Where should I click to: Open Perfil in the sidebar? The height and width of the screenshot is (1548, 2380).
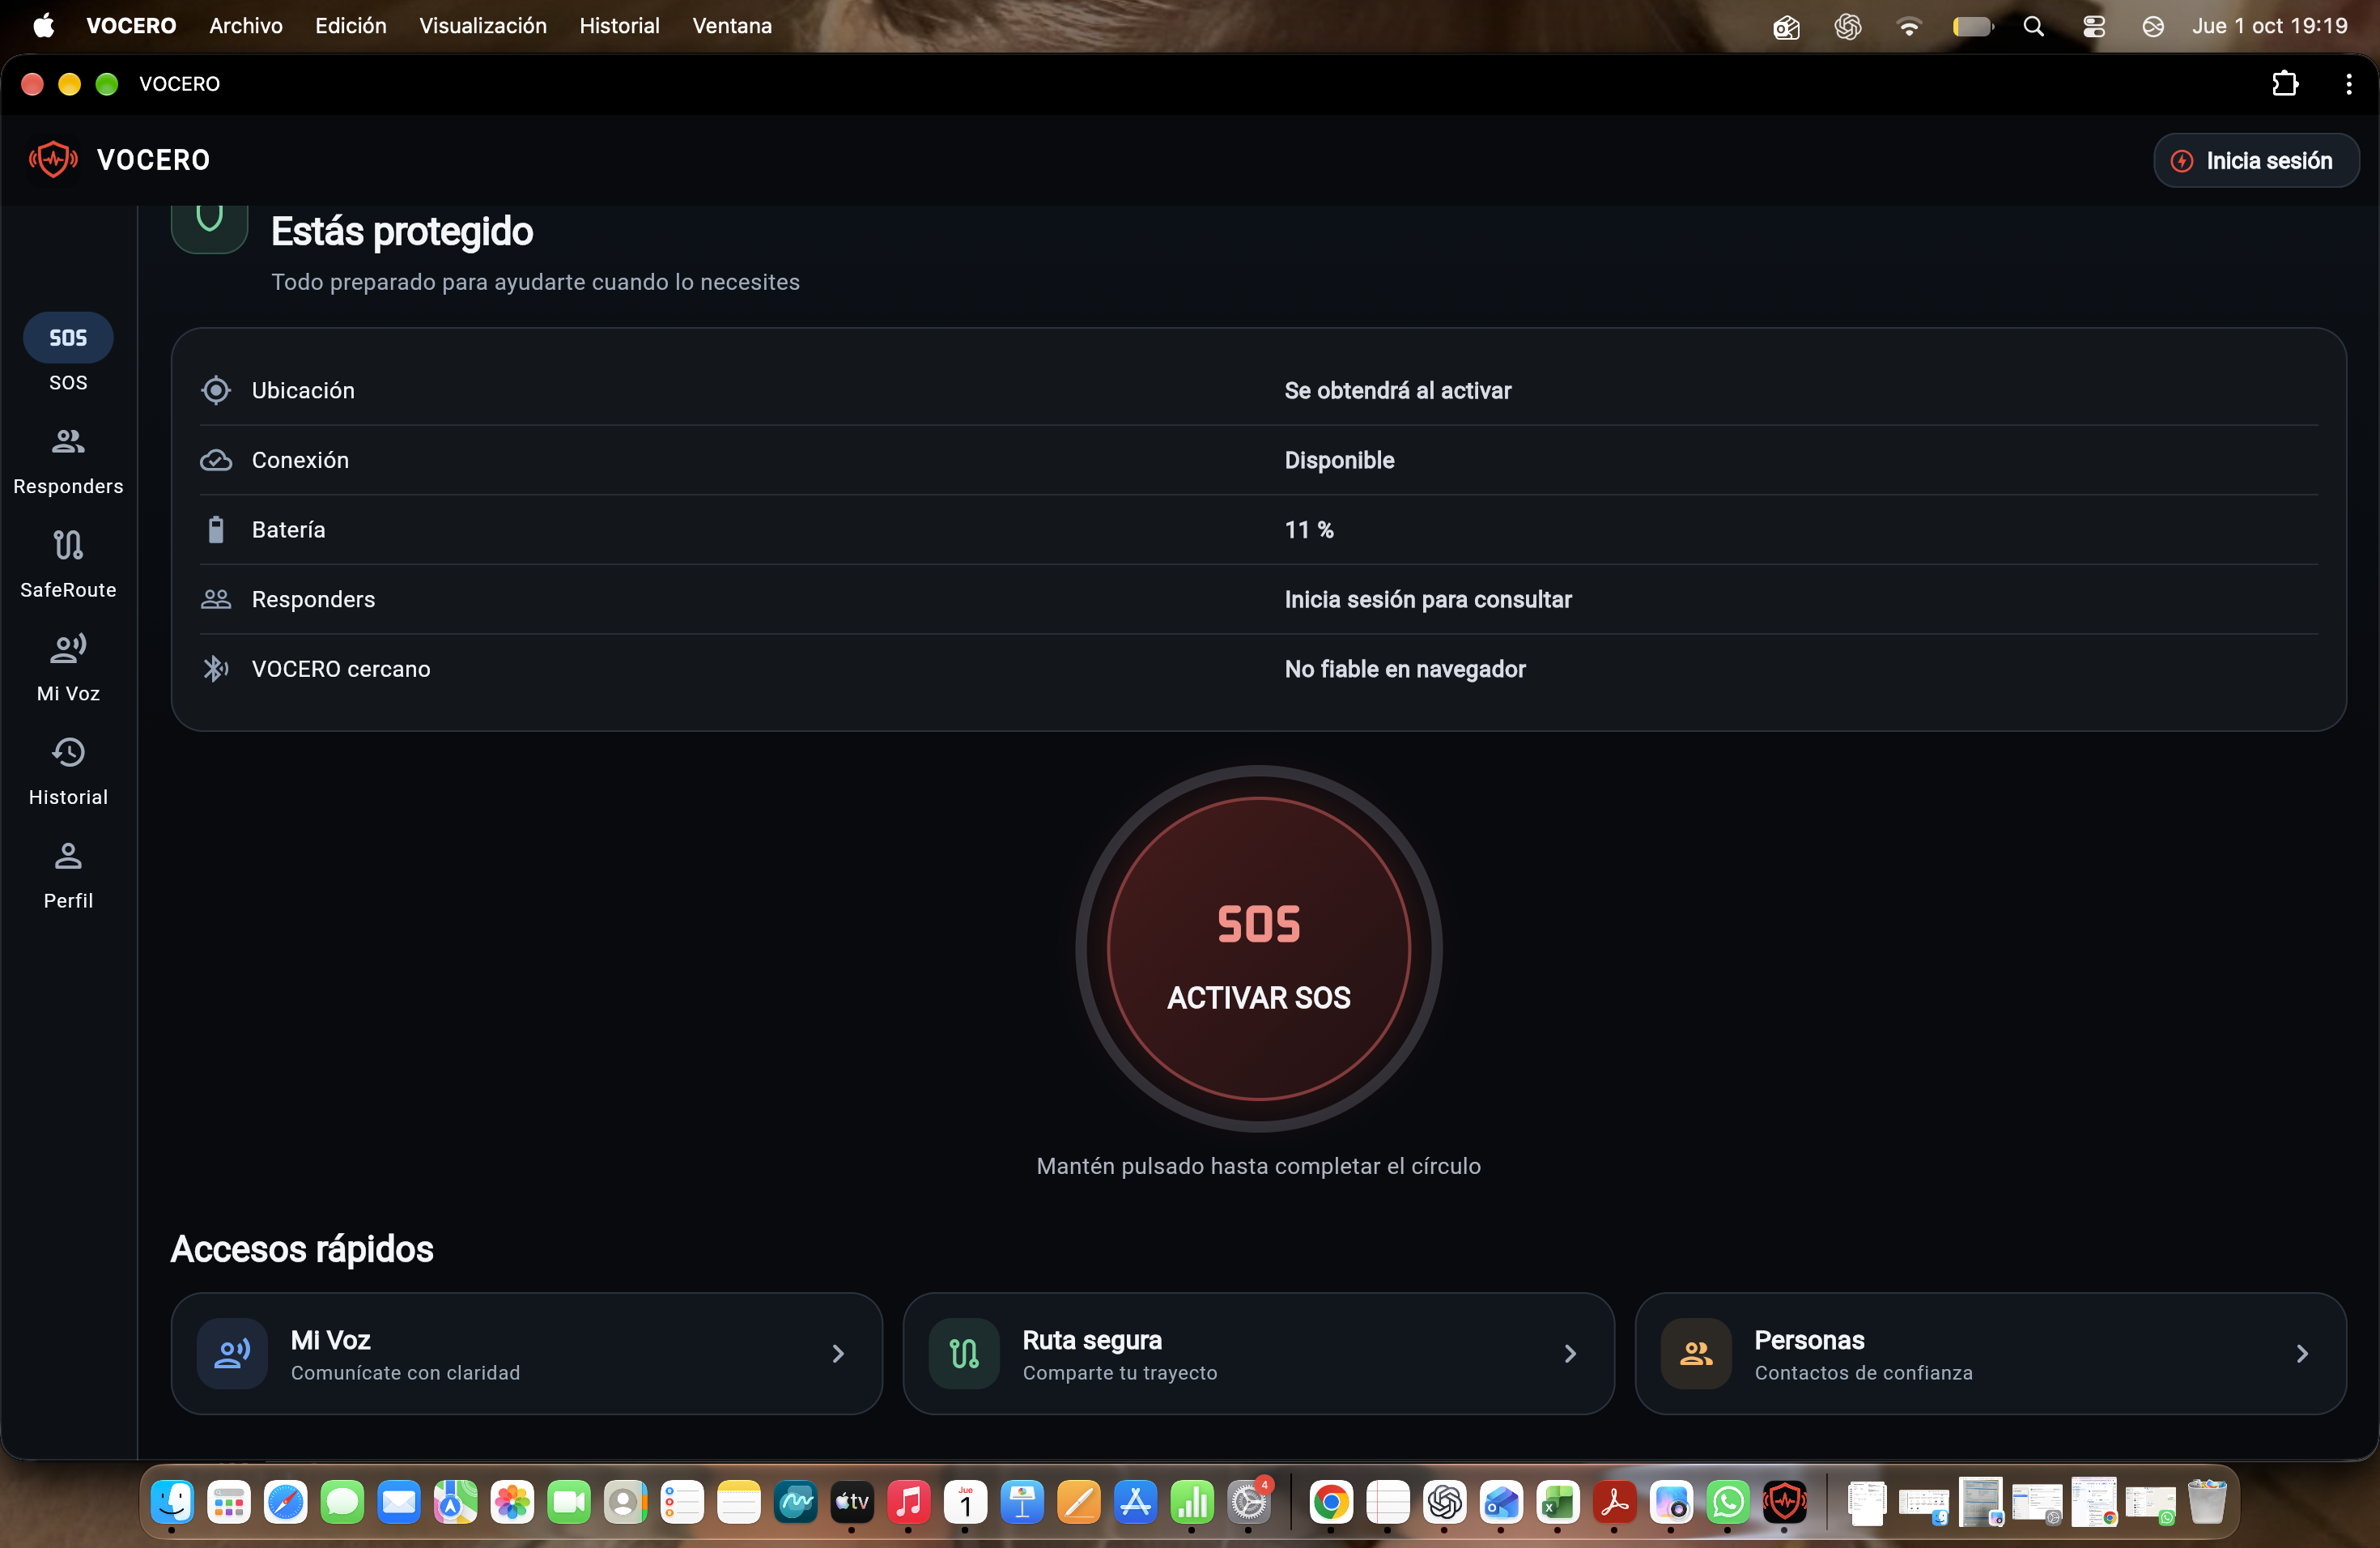(x=68, y=876)
